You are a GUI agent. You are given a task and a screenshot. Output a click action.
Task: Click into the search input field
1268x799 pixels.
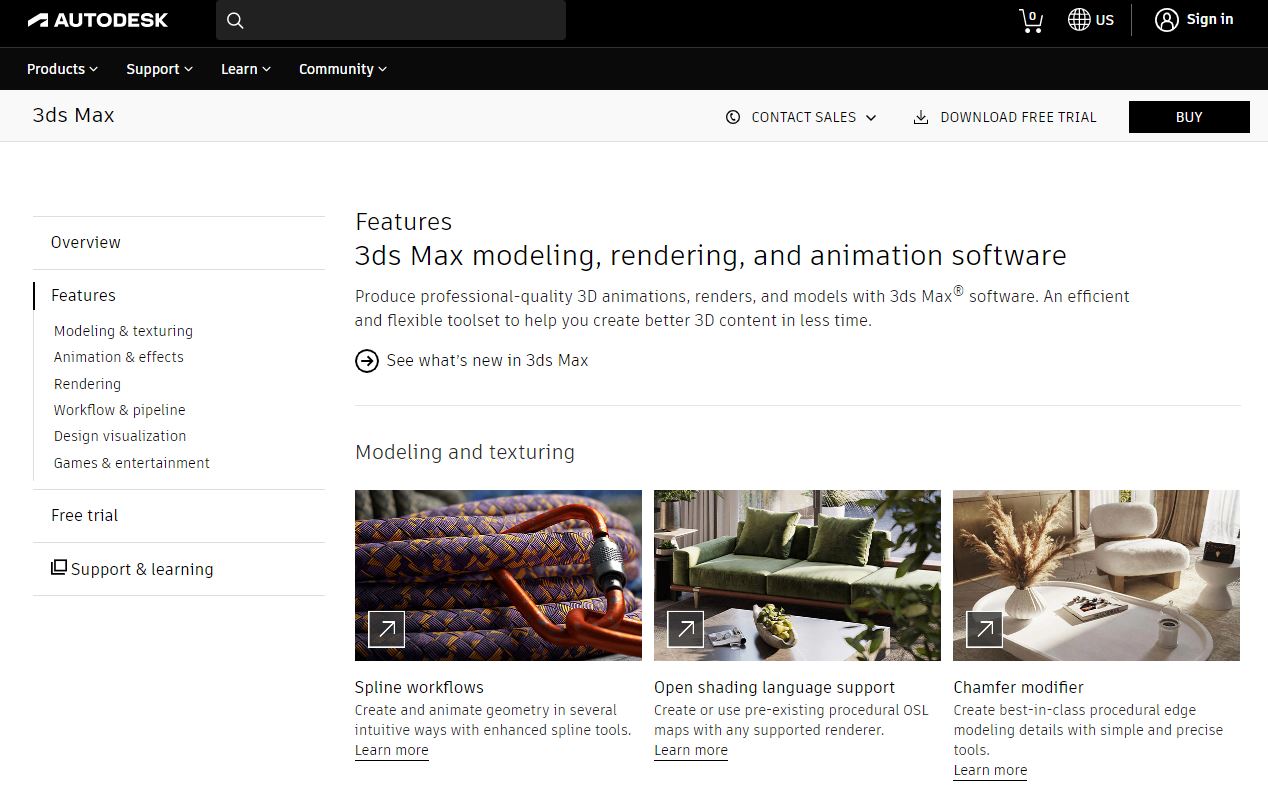pos(391,20)
